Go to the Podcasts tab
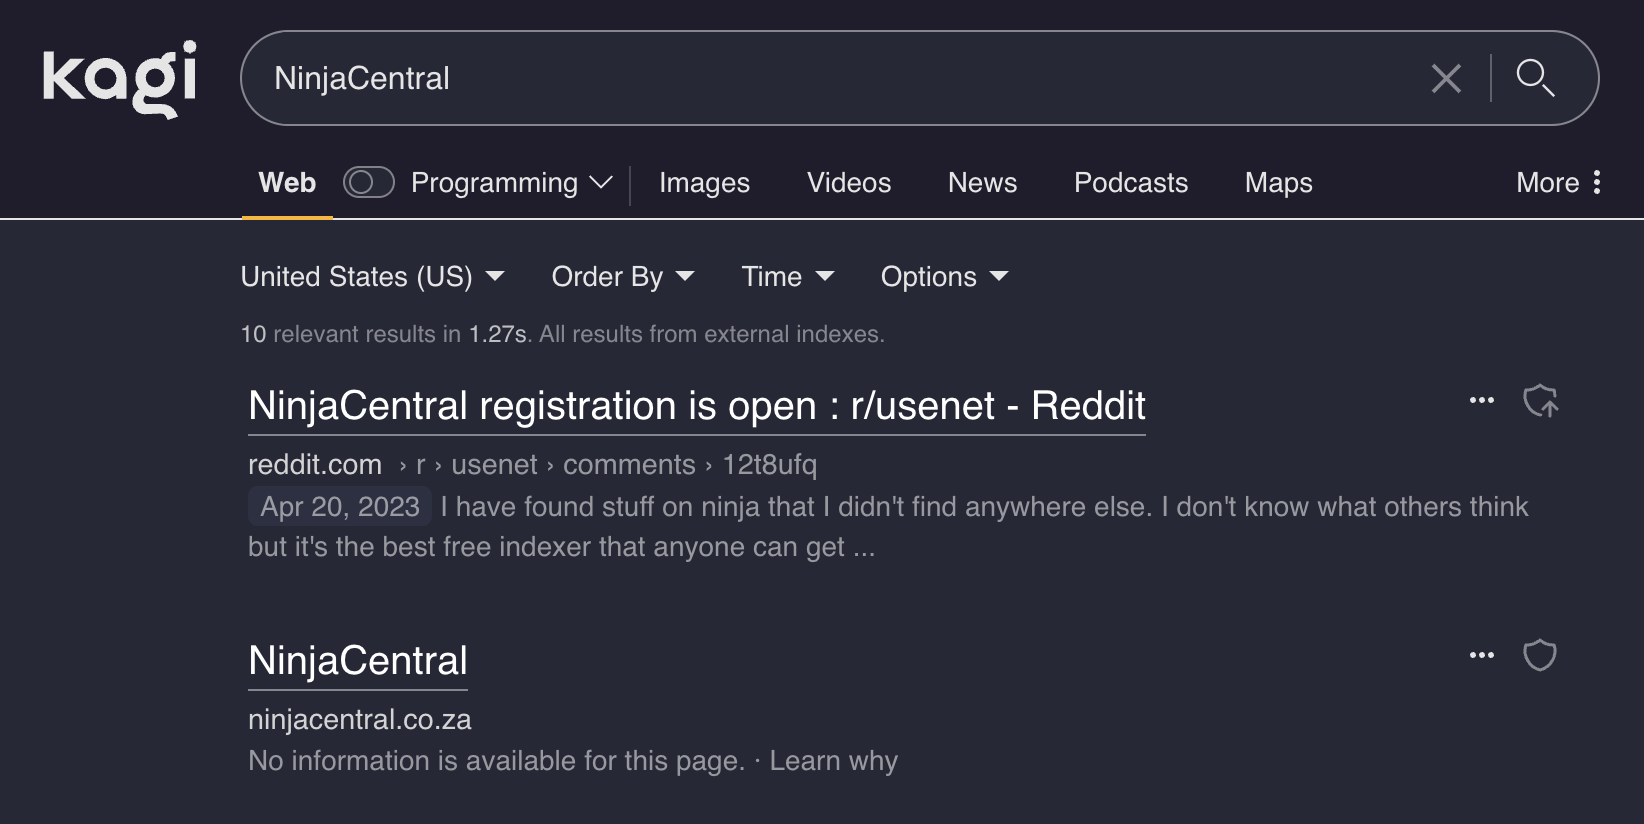The width and height of the screenshot is (1644, 824). (1130, 182)
